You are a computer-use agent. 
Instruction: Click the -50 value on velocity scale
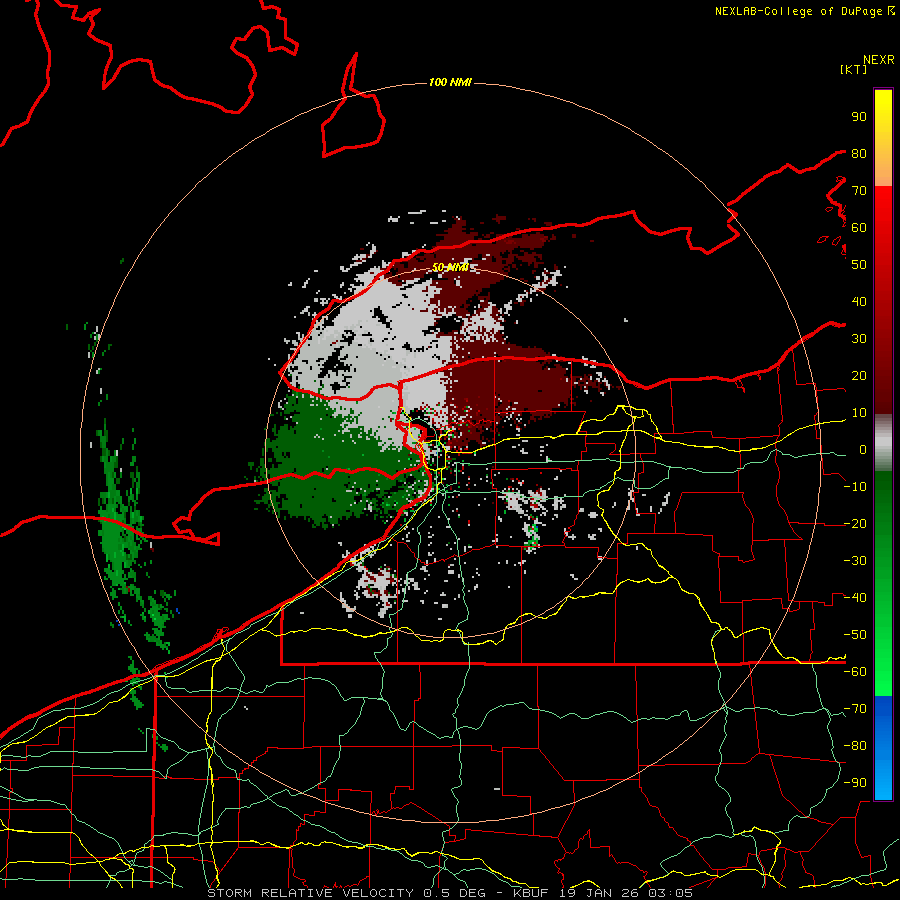[855, 635]
